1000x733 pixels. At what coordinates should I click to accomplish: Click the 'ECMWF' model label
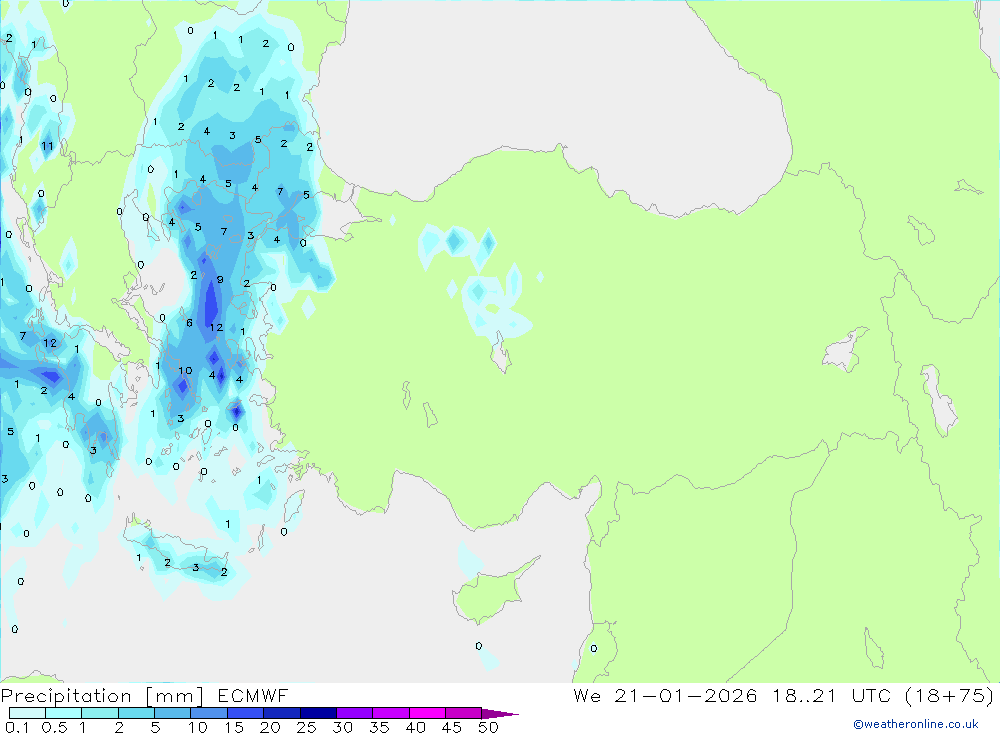point(253,695)
